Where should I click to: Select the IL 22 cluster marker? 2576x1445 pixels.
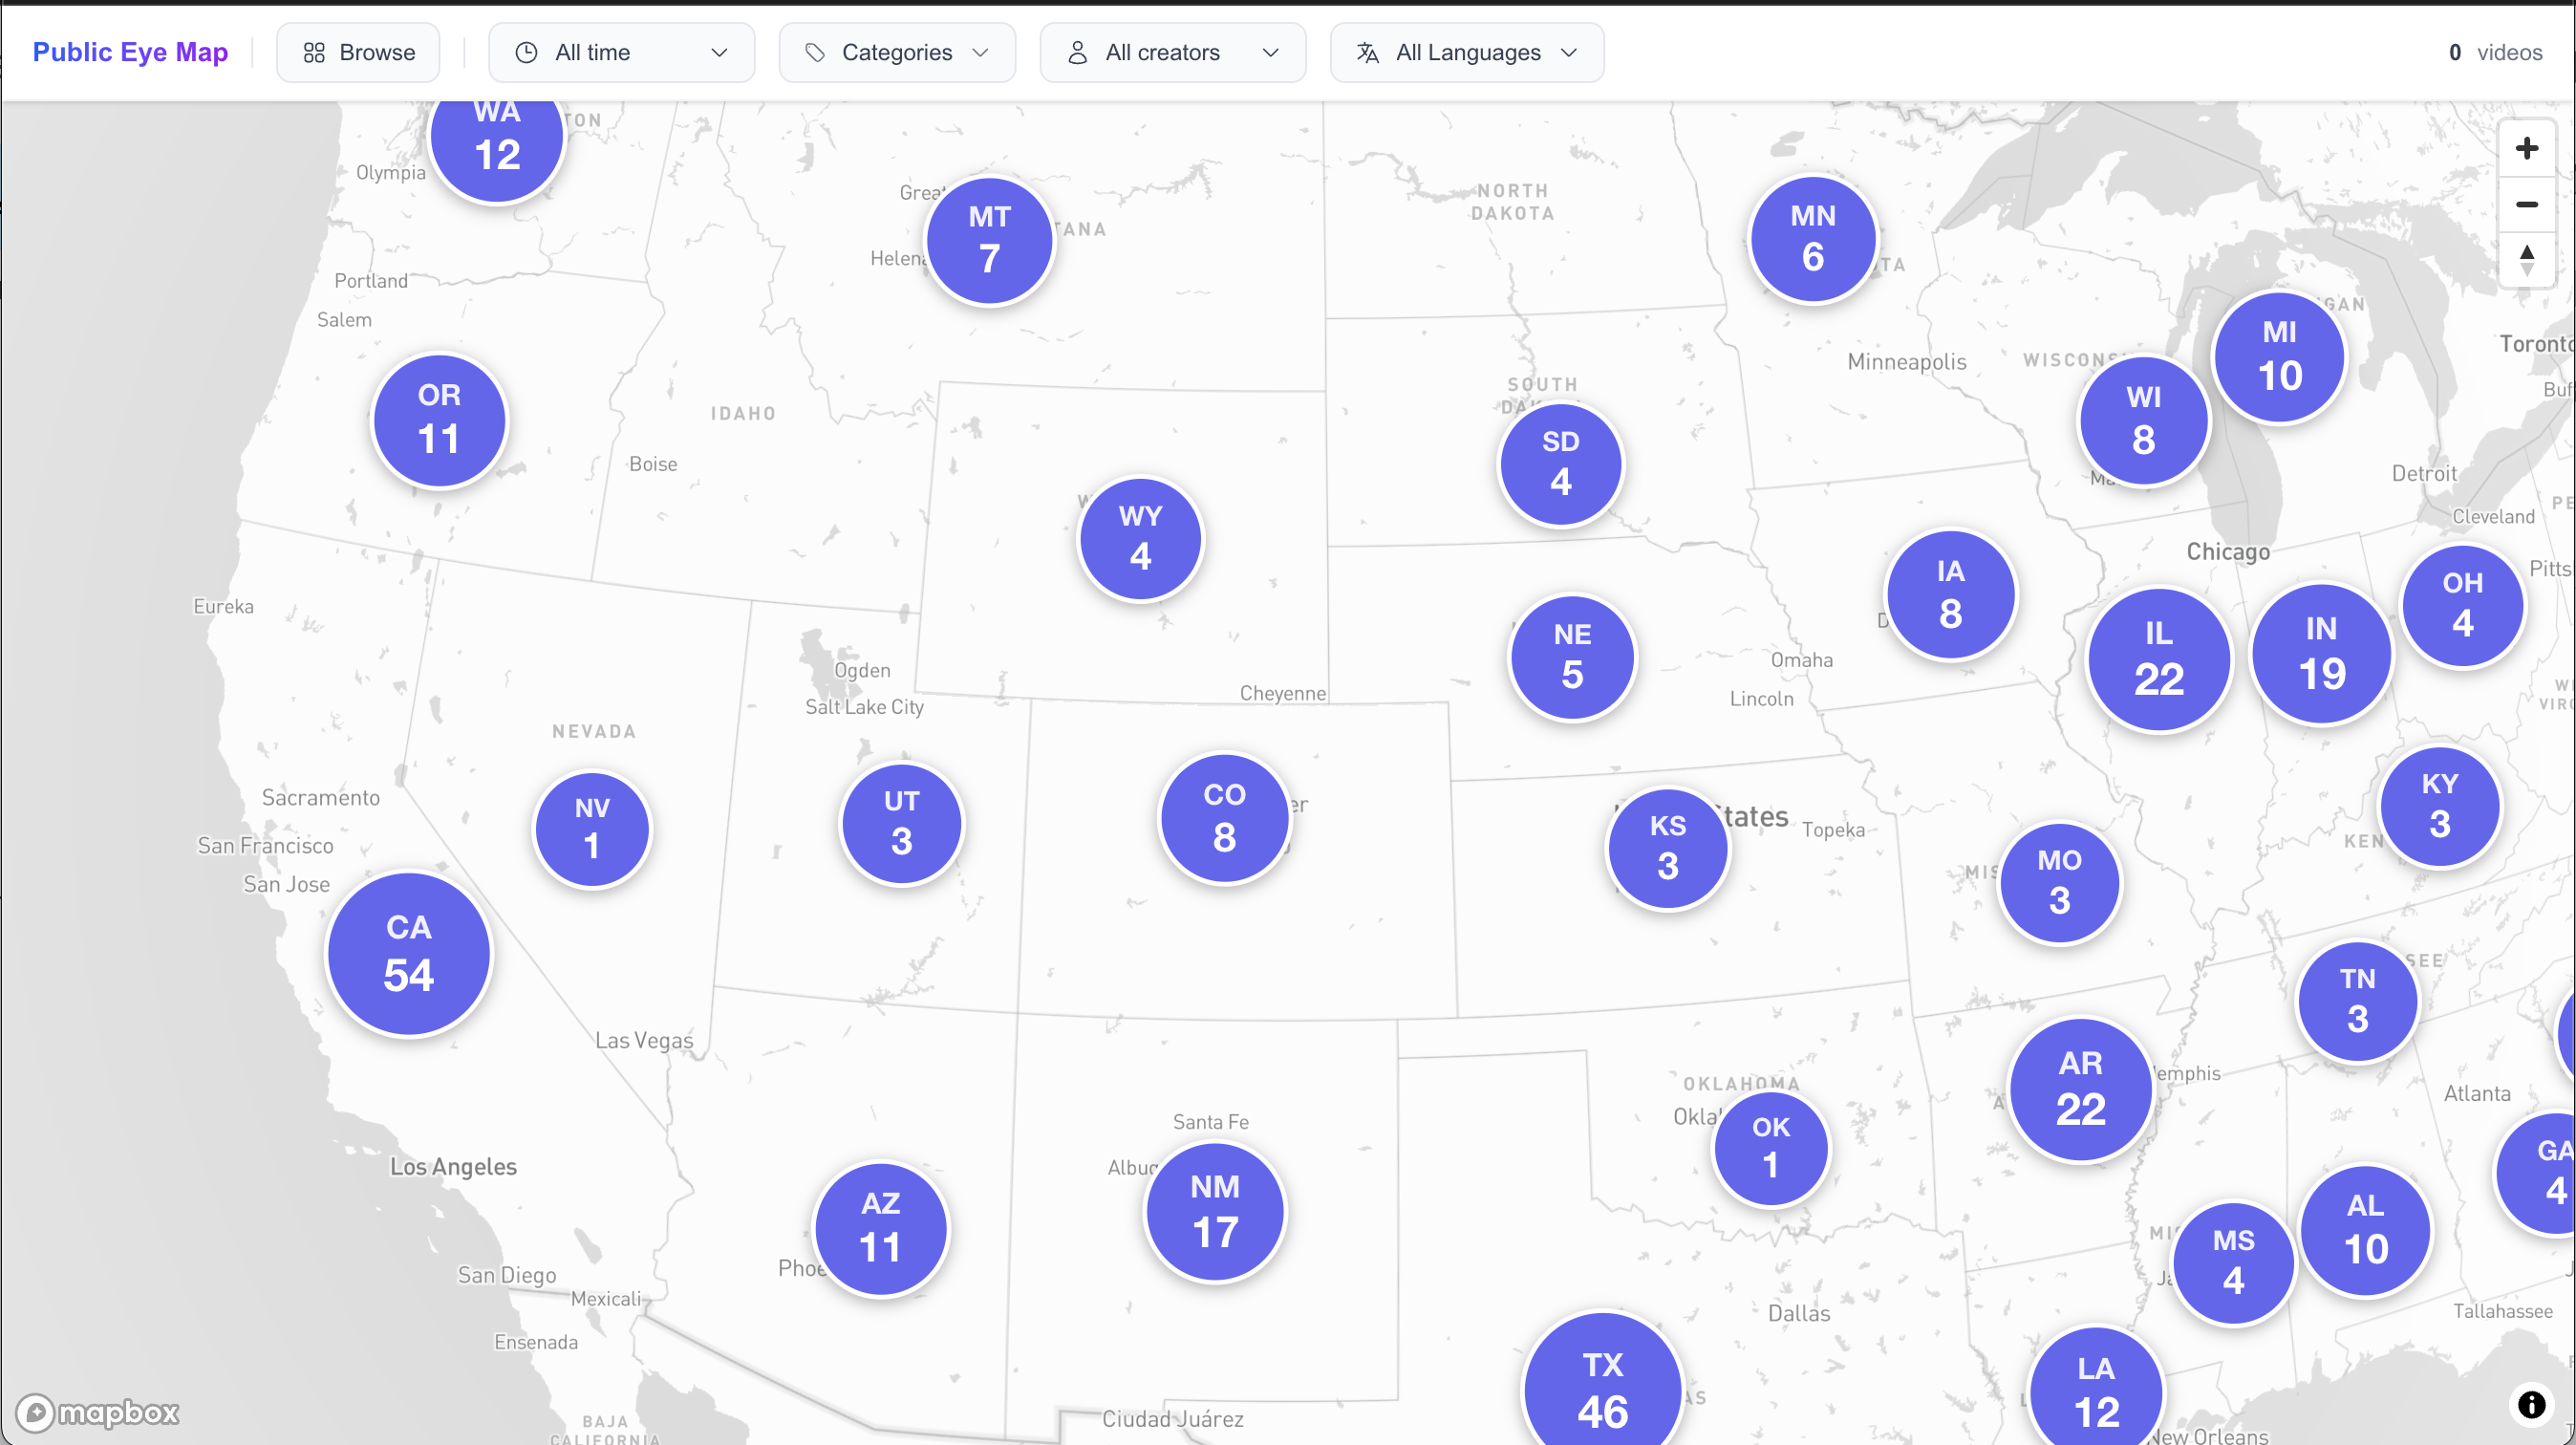tap(2159, 659)
